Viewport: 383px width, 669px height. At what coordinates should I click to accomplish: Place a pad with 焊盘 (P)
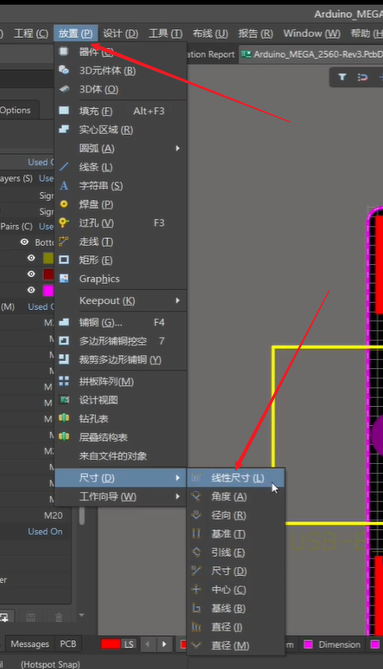tap(121, 204)
